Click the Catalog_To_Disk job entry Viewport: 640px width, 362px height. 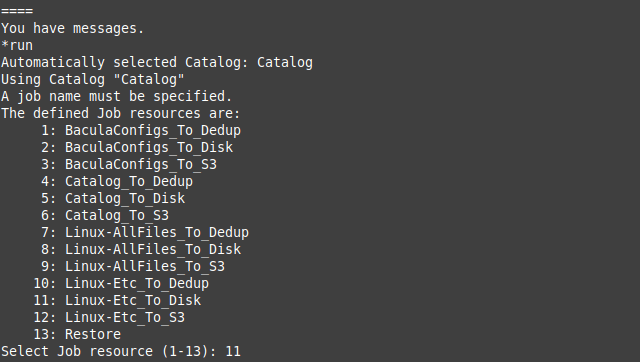(x=113, y=198)
